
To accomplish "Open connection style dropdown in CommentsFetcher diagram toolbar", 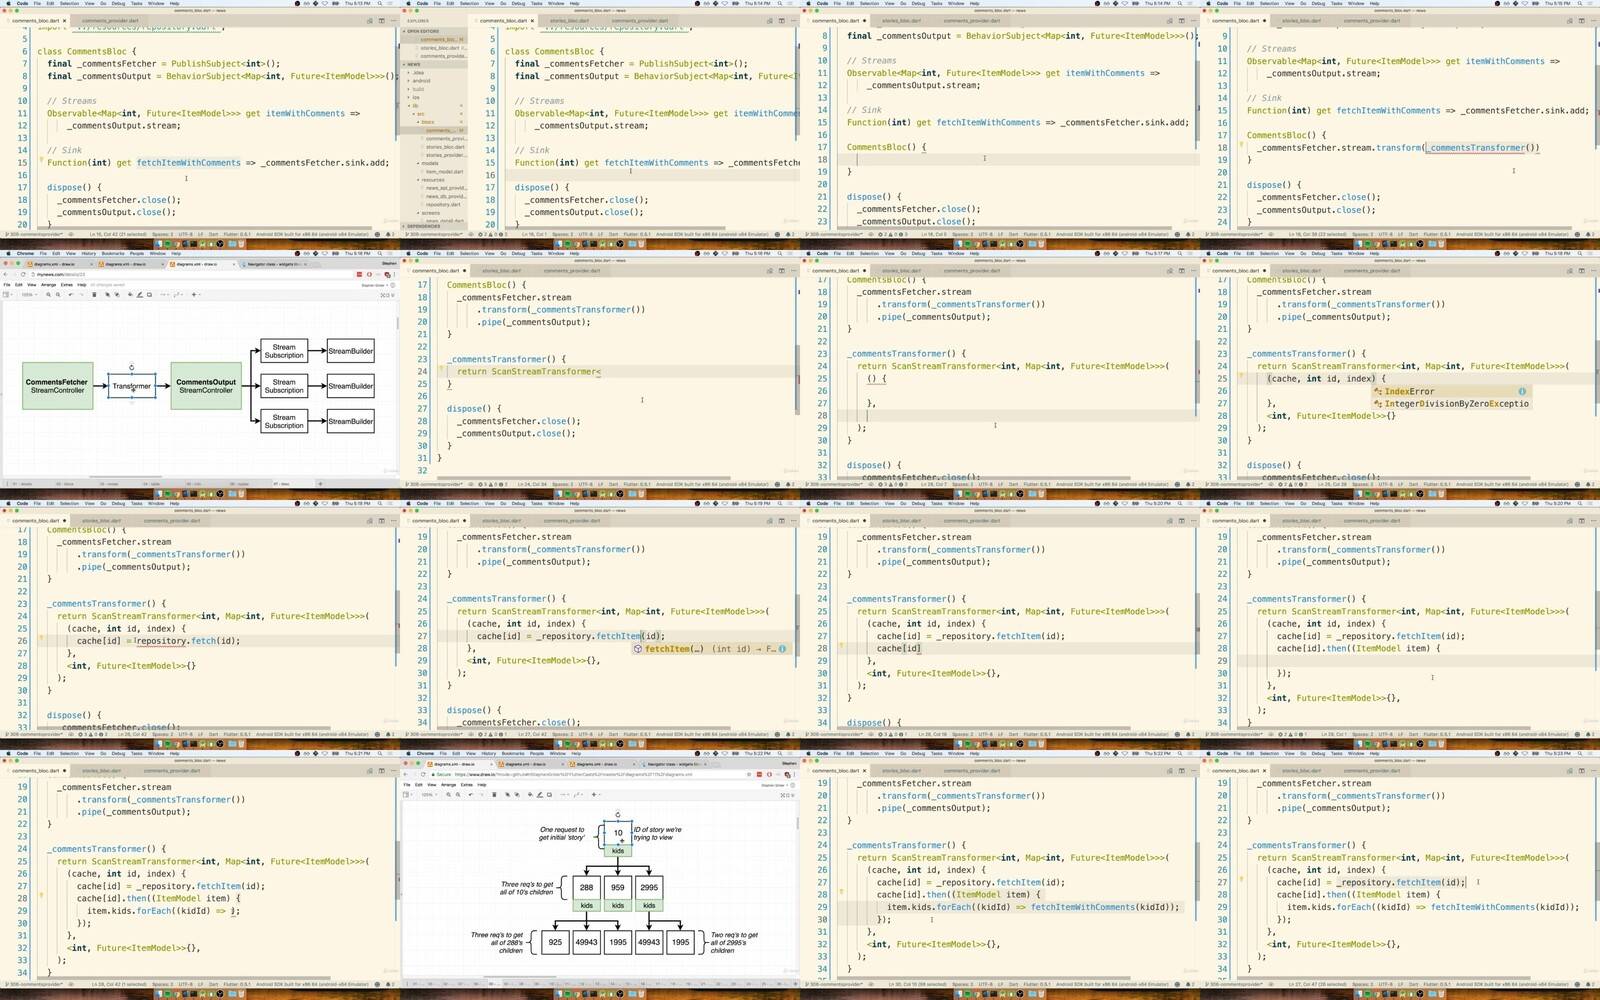I will (x=164, y=294).
